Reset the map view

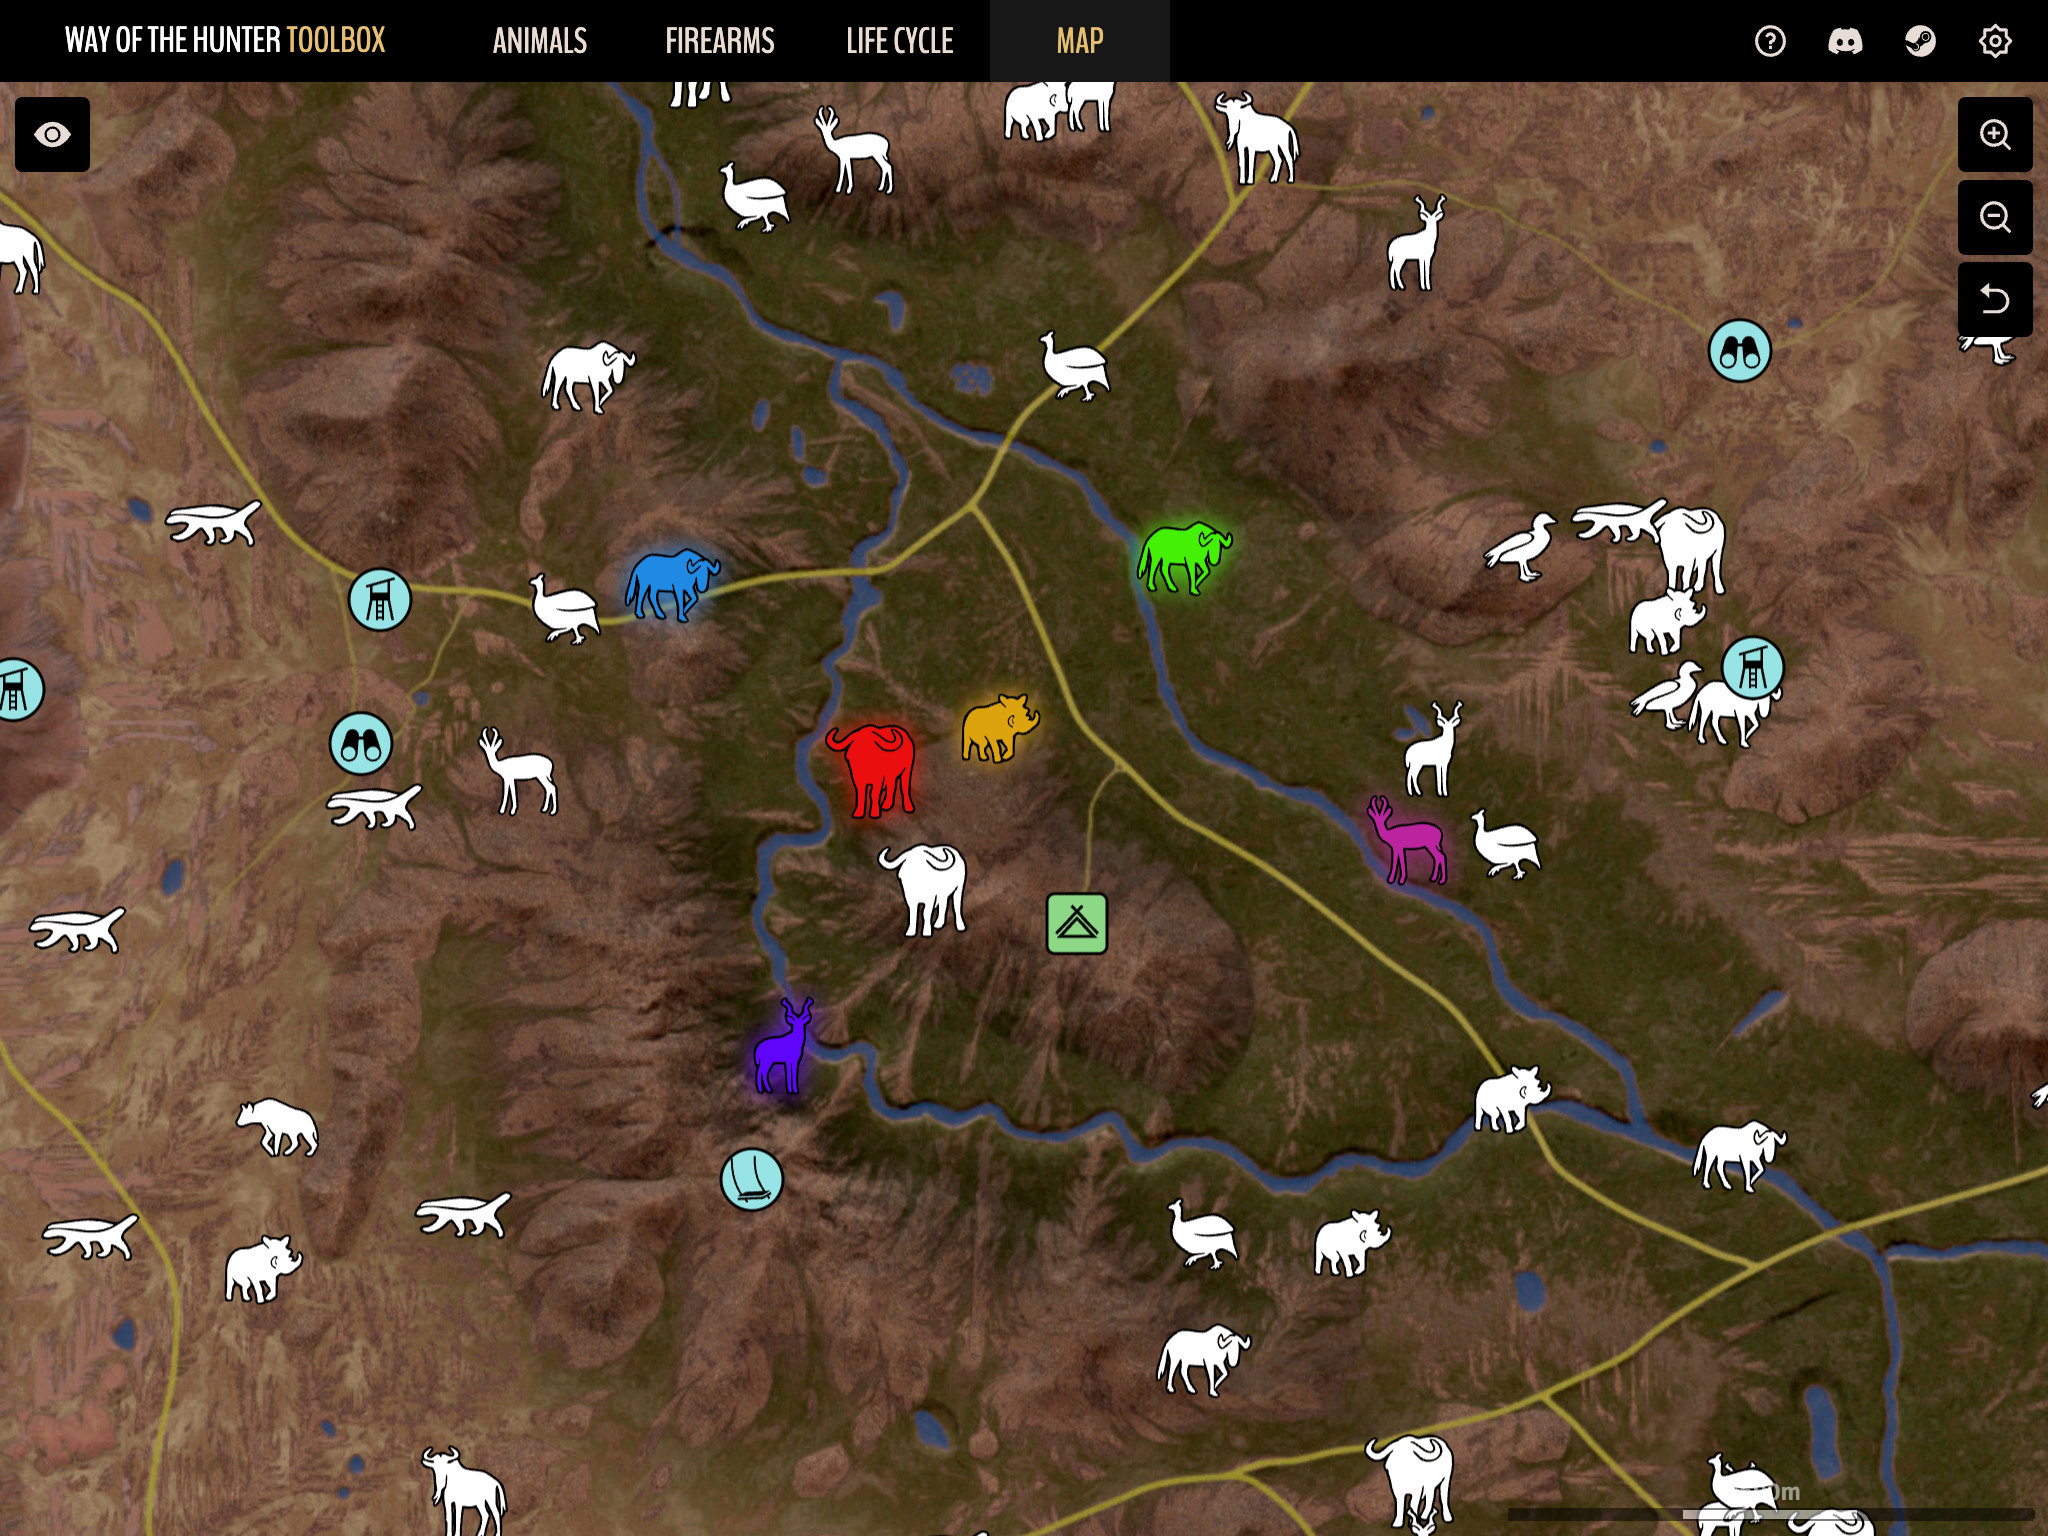(x=1994, y=299)
